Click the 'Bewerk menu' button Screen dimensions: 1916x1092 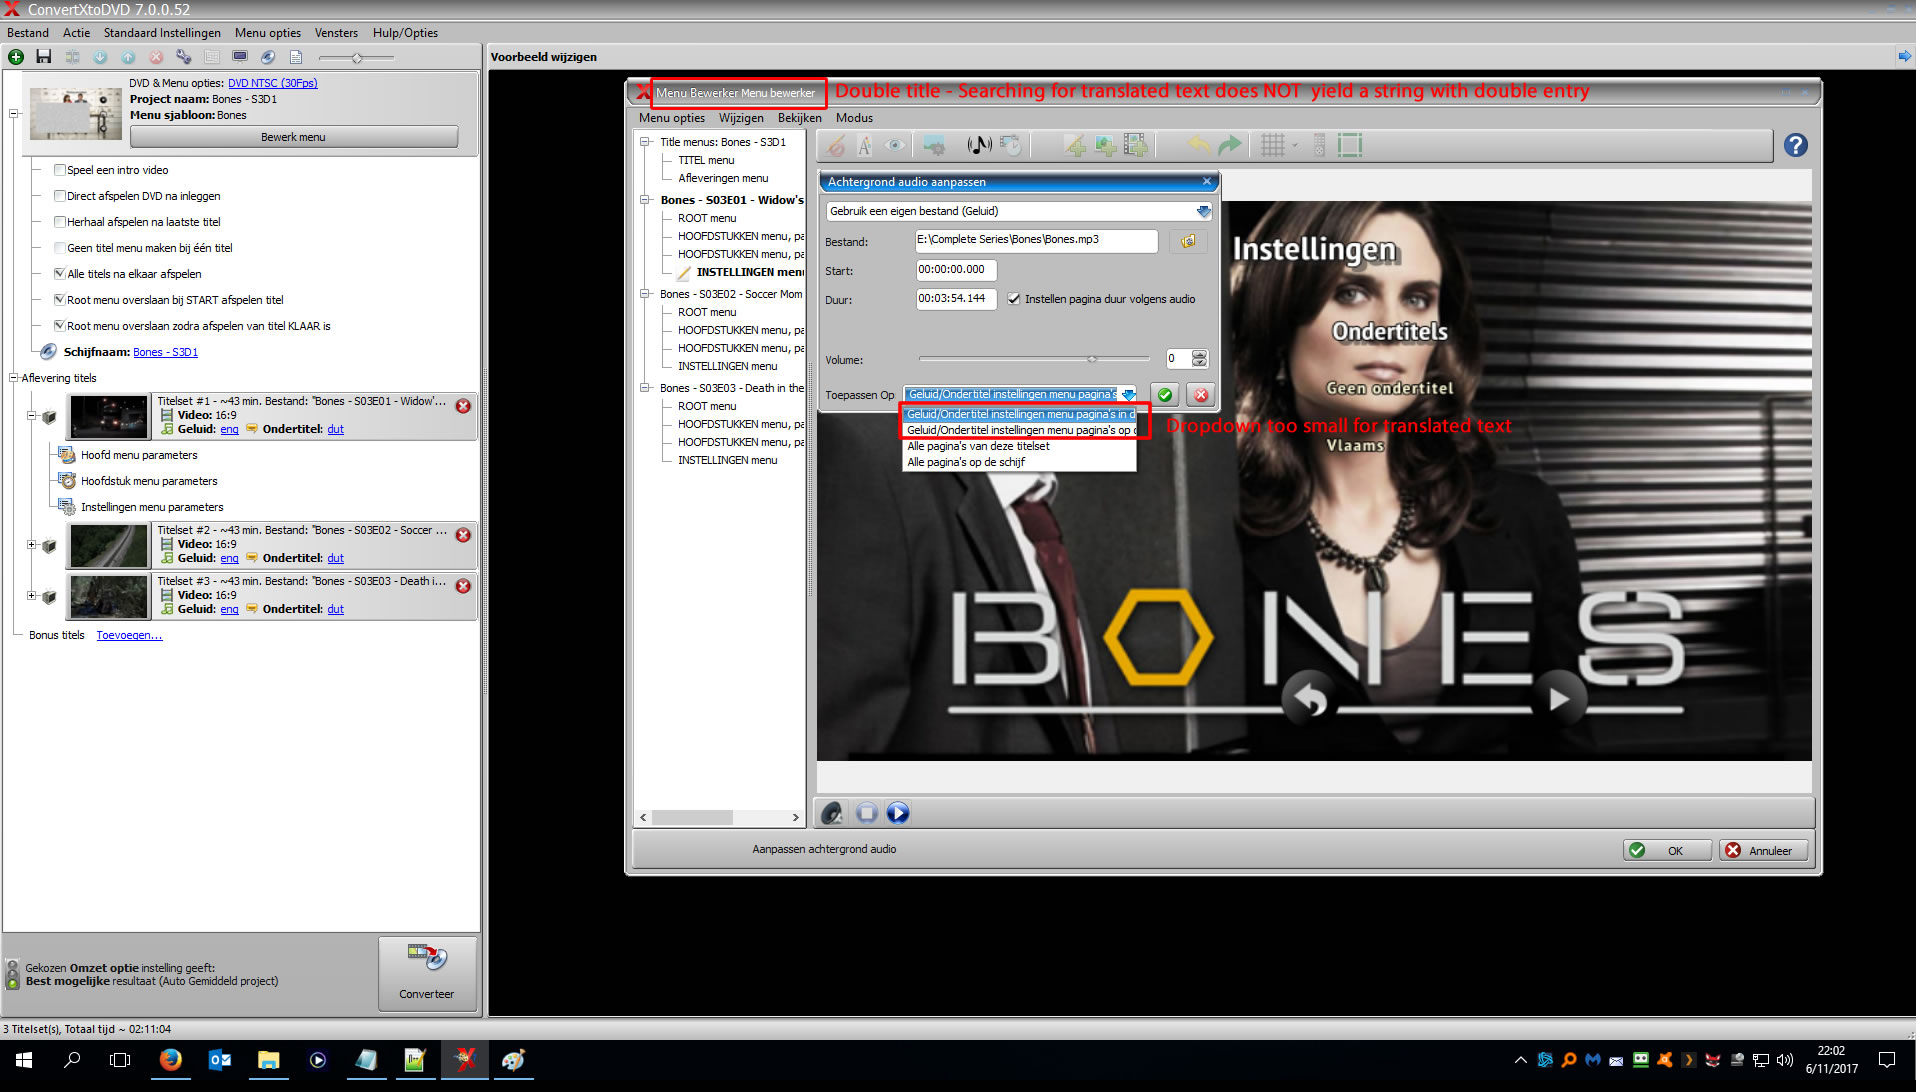click(294, 137)
